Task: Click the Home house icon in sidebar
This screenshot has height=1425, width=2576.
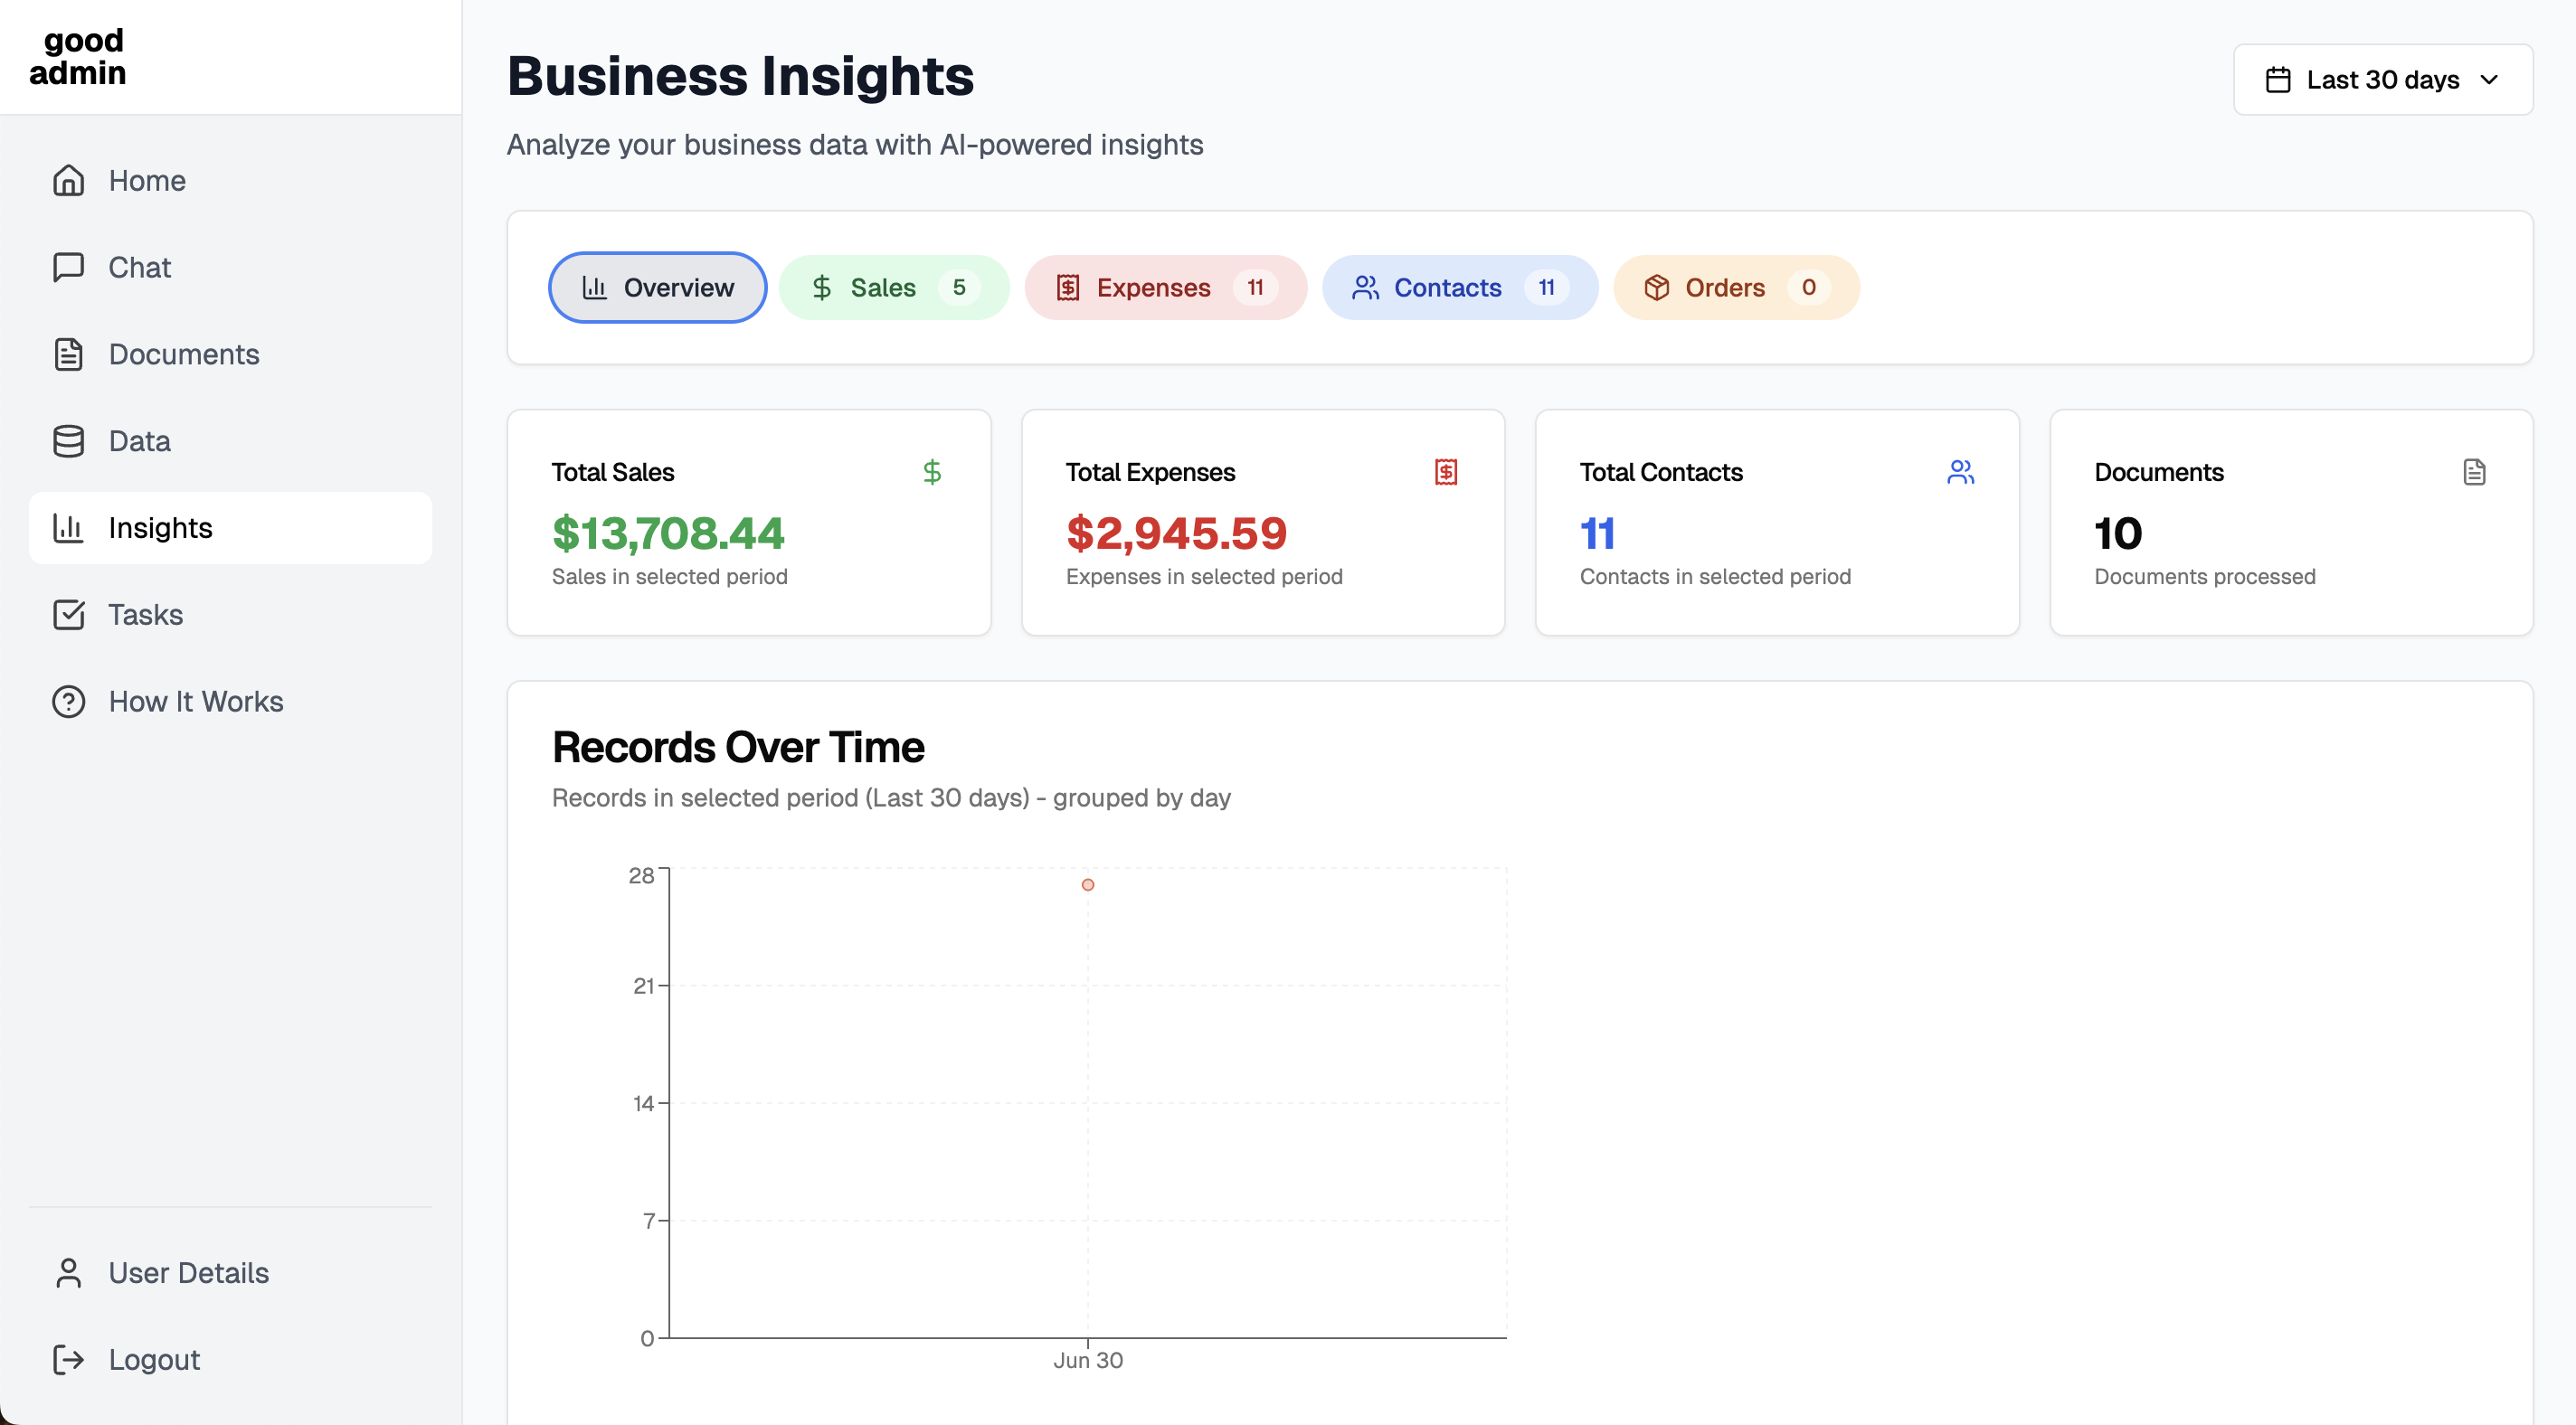Action: (x=68, y=180)
